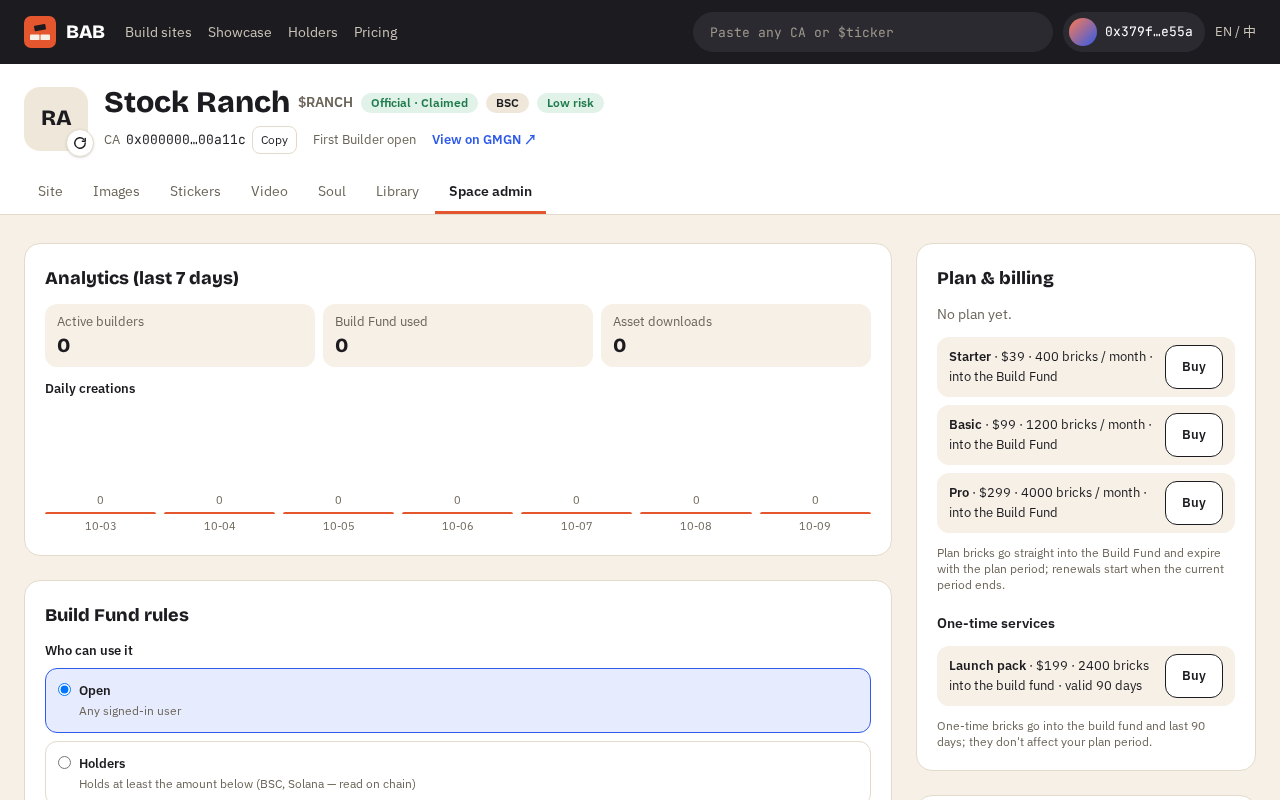Open the Stickers tab
The width and height of the screenshot is (1280, 800).
(x=195, y=191)
